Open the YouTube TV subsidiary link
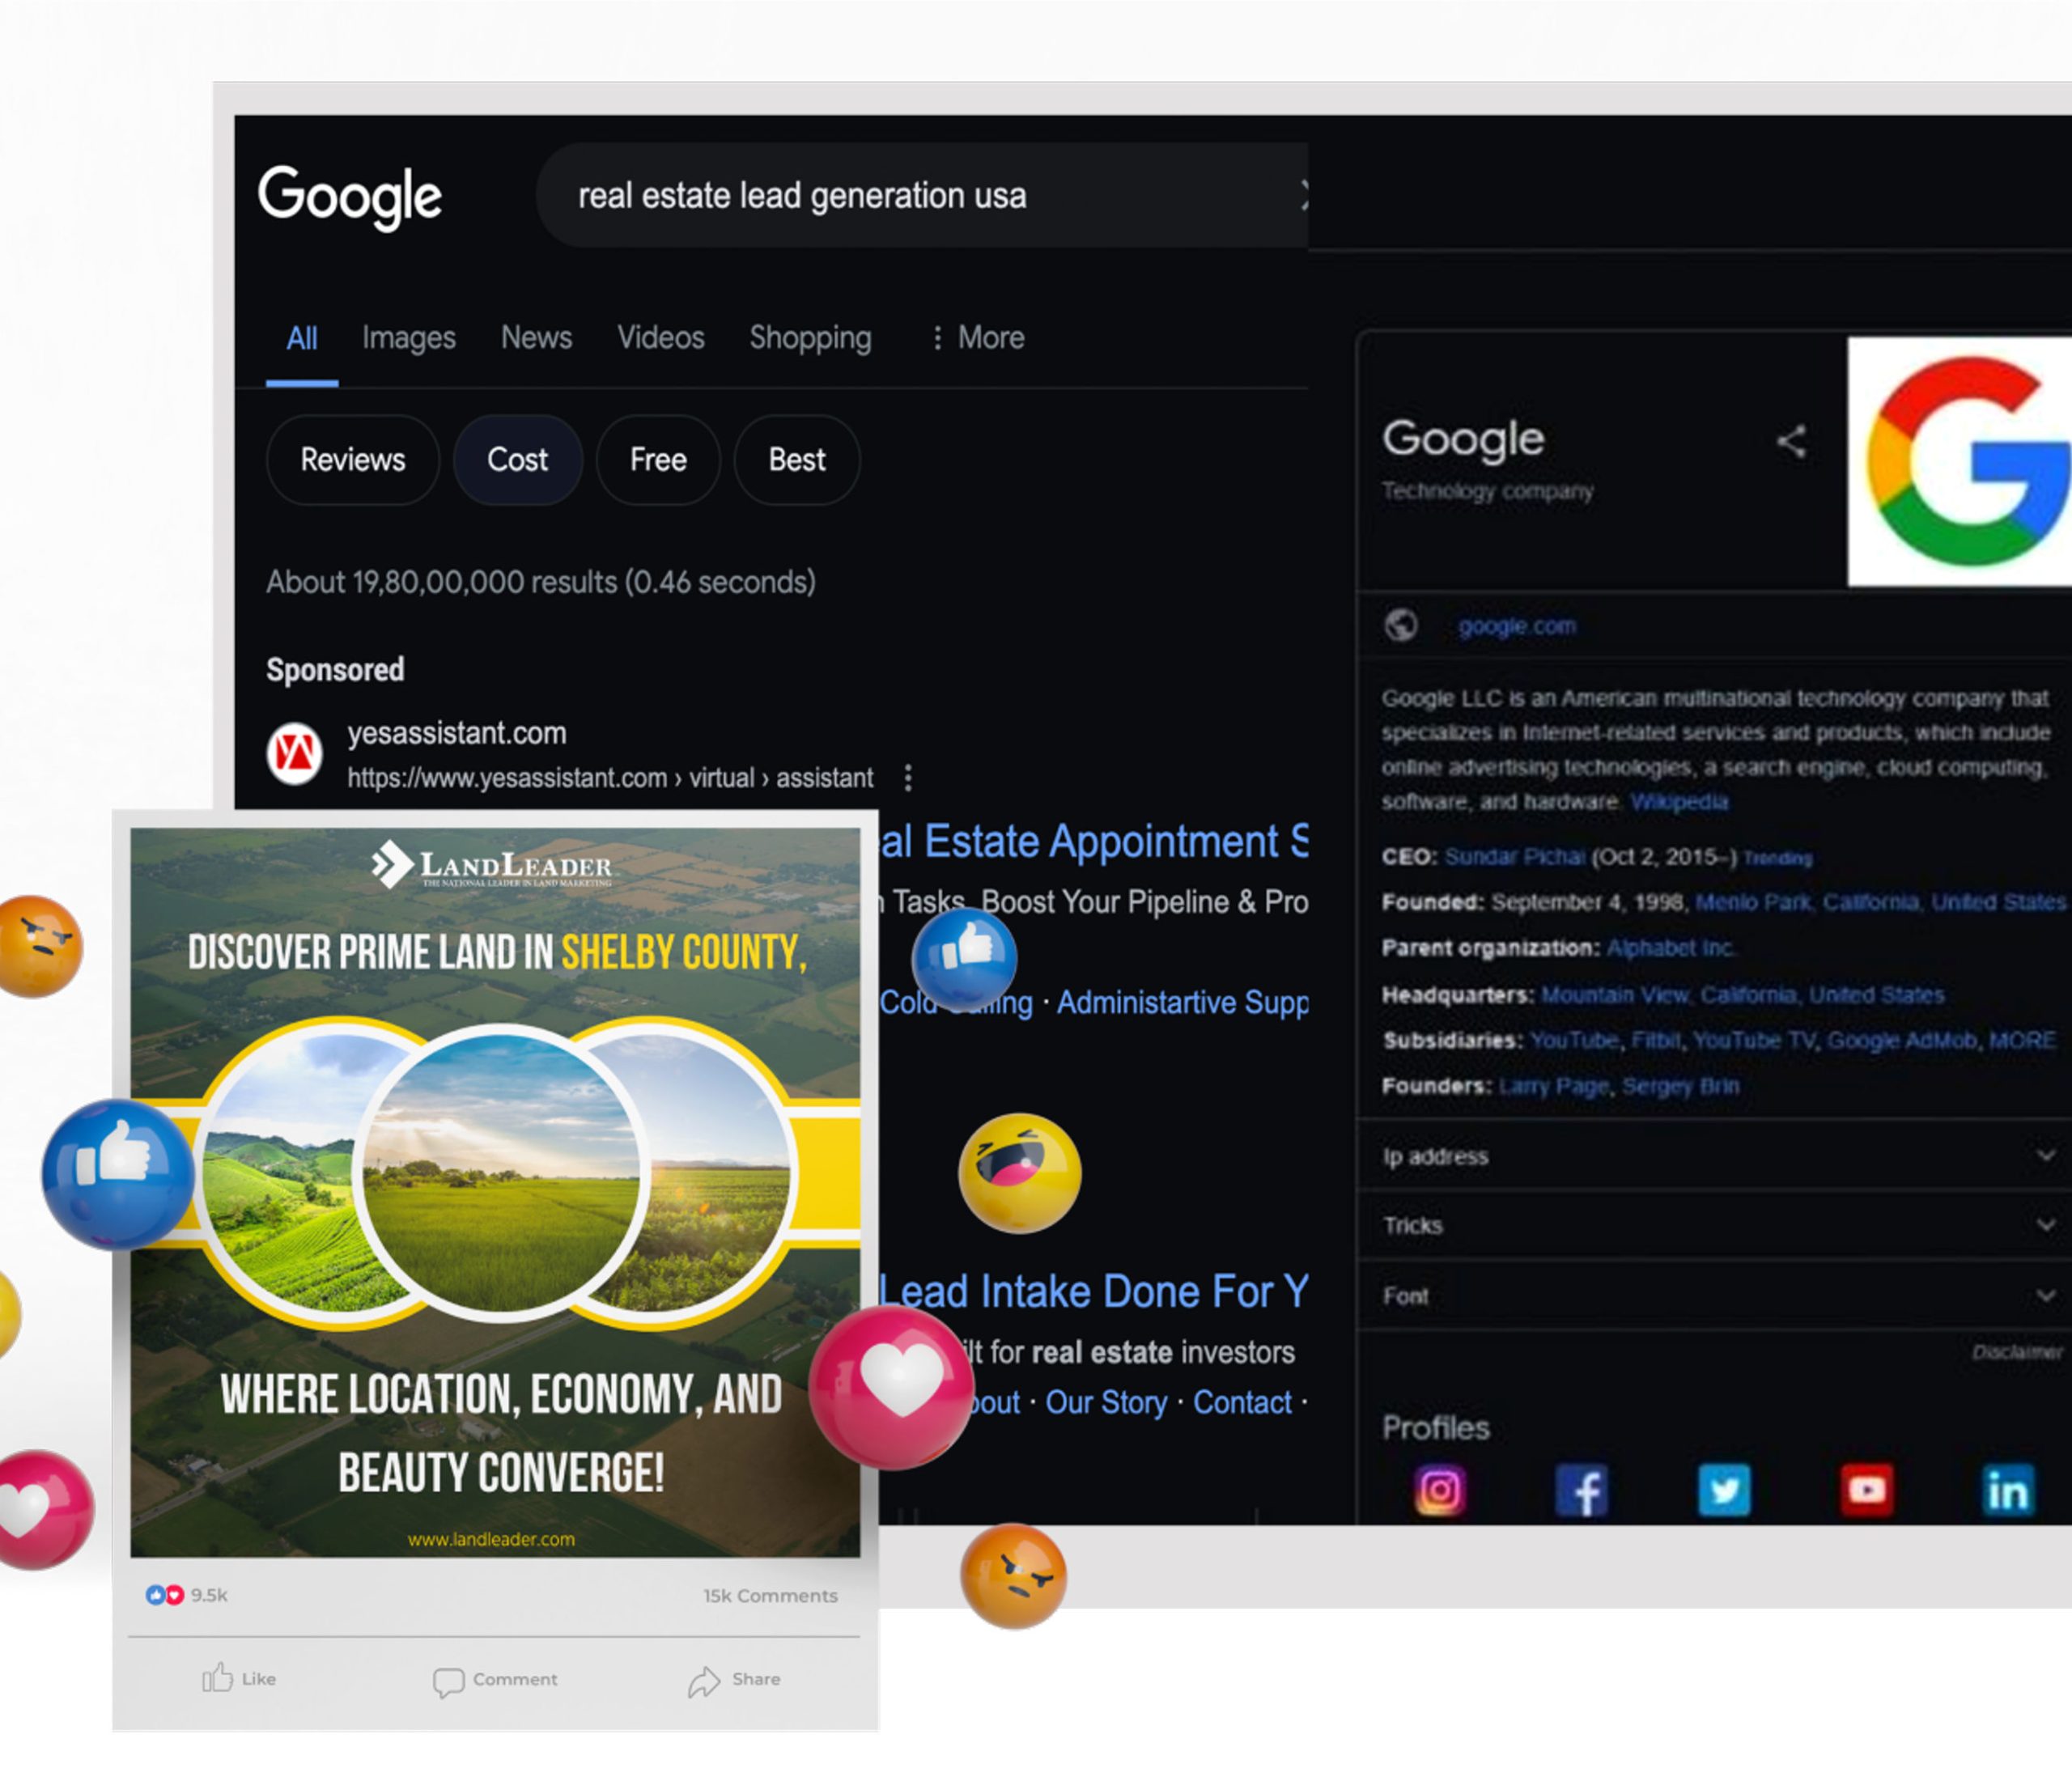 [x=1754, y=1041]
